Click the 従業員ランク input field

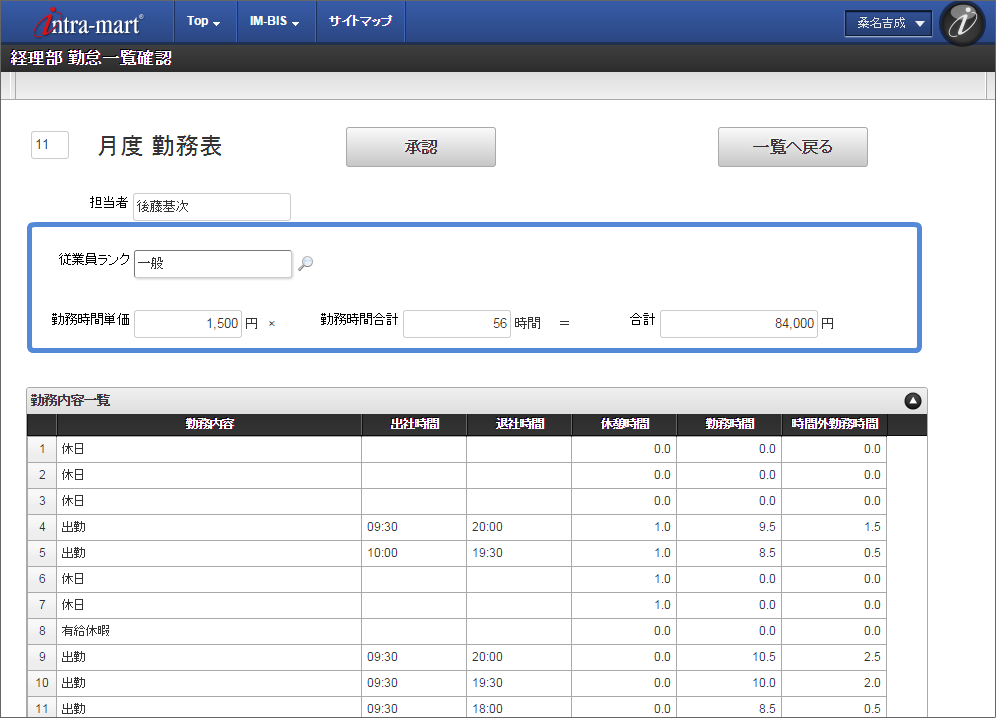pos(213,263)
